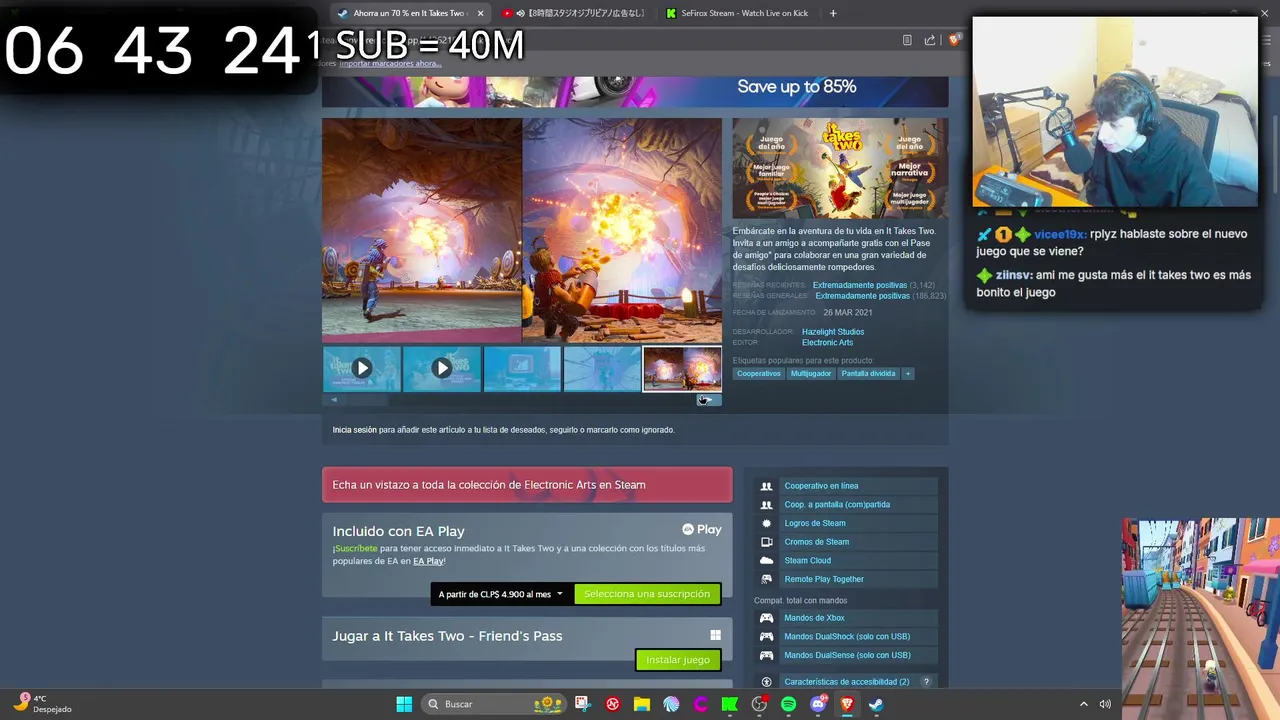Click the thumbnail strip scrollbar track
The width and height of the screenshot is (1280, 720).
521,400
